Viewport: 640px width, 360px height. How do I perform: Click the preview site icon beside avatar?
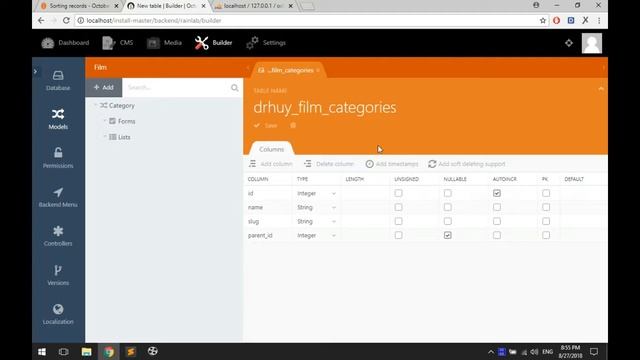point(569,43)
